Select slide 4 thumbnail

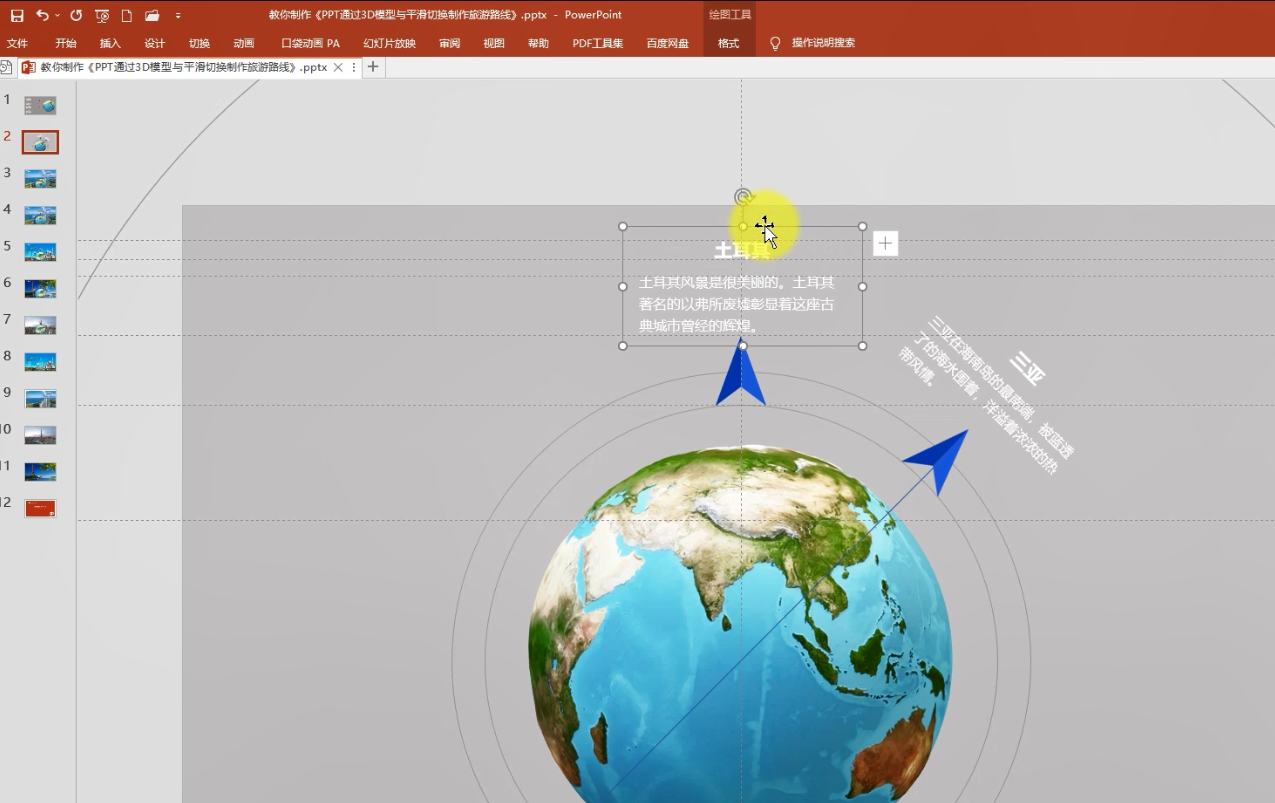pyautogui.click(x=40, y=215)
